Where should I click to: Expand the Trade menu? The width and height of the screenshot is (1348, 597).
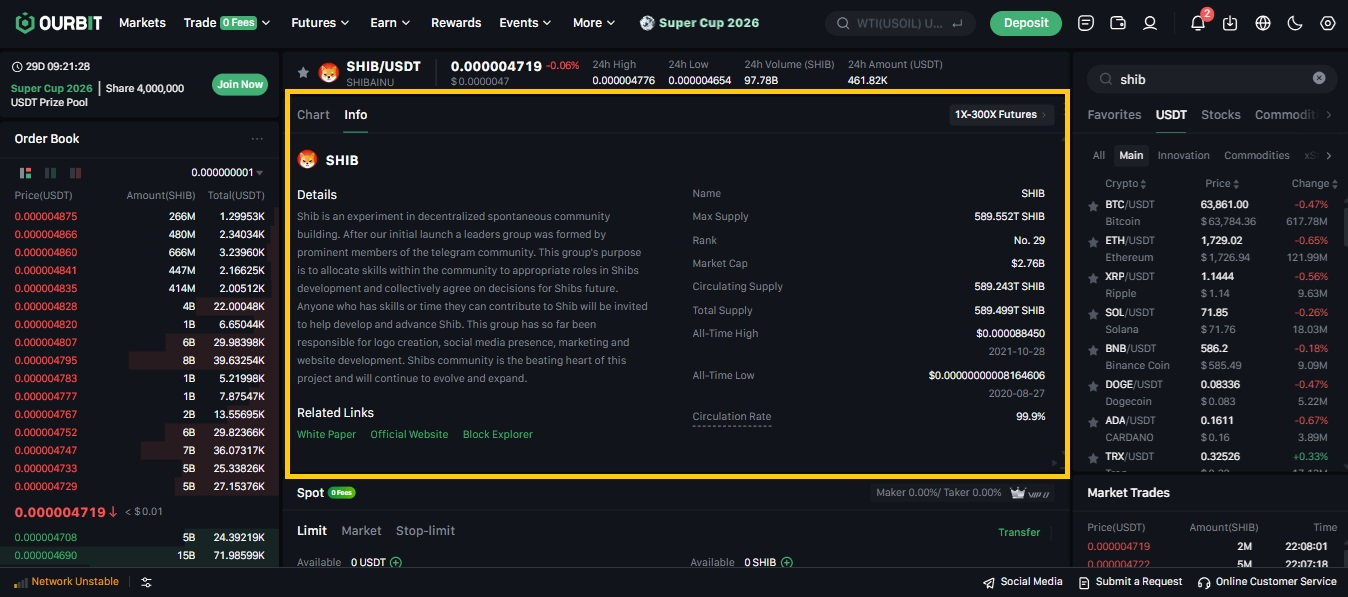pos(227,22)
